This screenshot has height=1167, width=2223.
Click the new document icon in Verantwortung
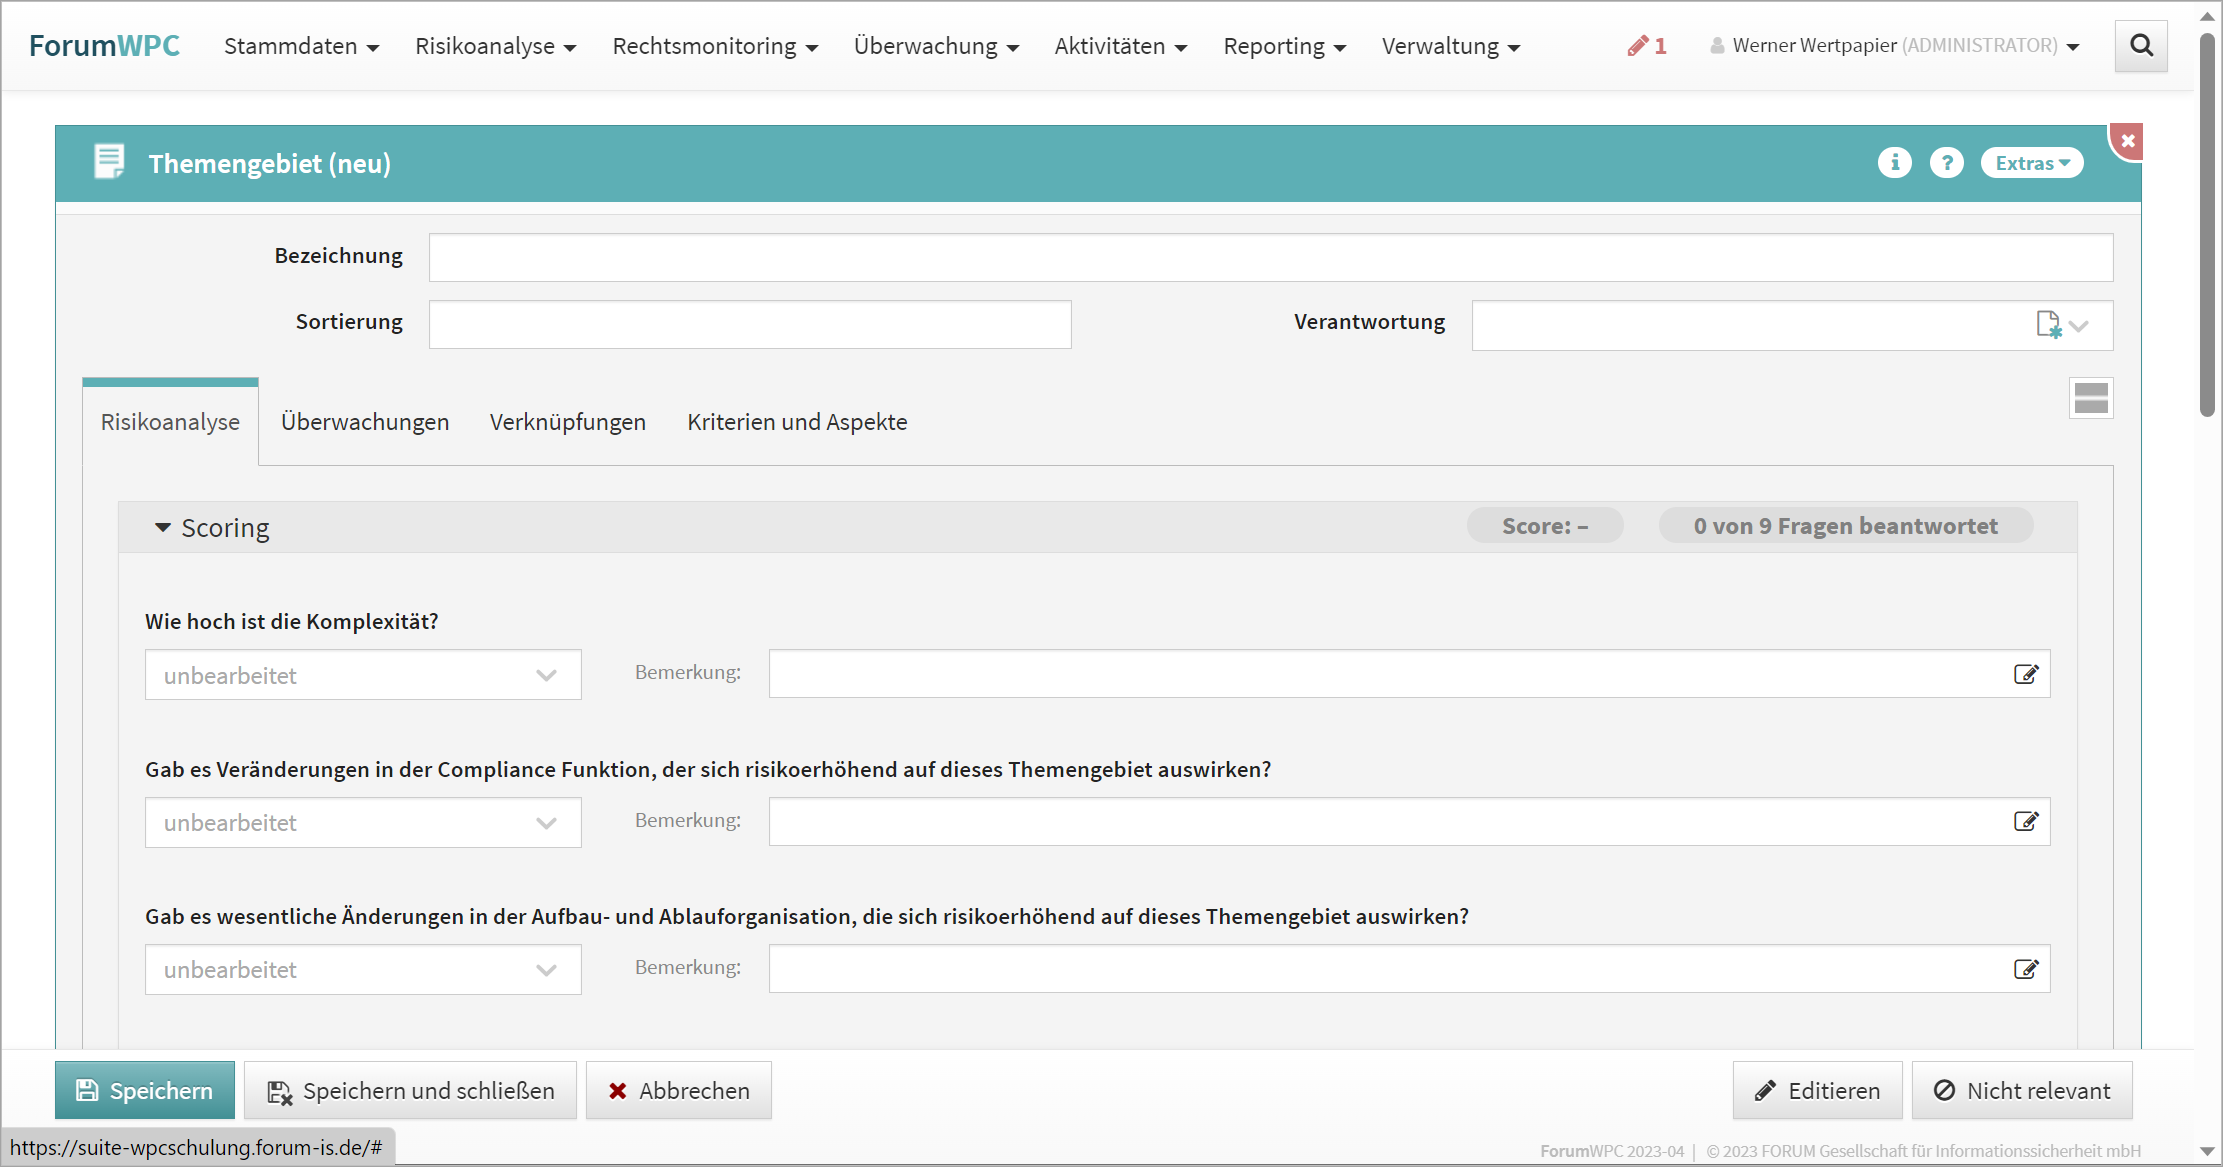click(2047, 325)
